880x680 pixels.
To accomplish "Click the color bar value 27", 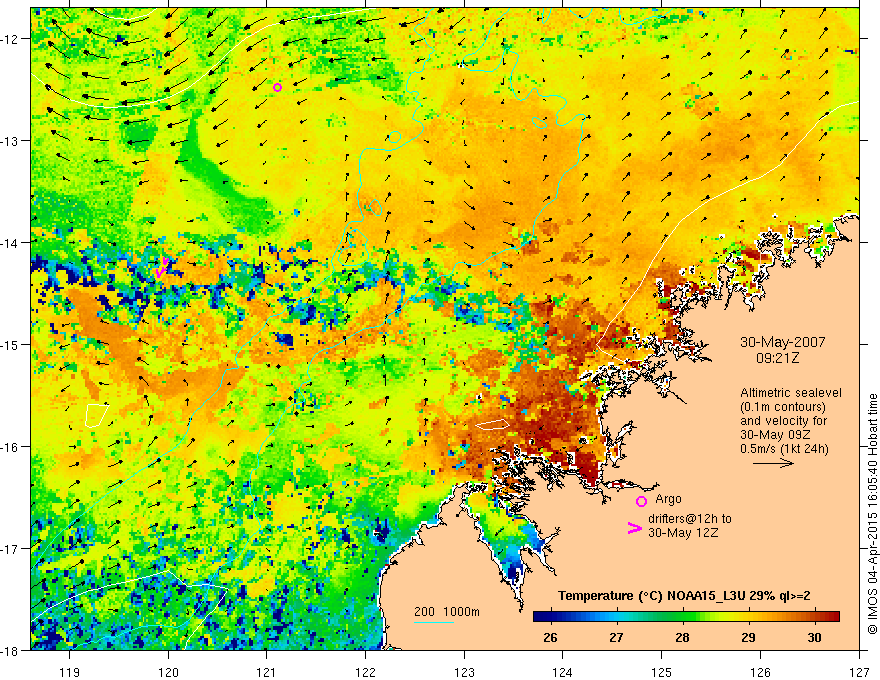I will click(616, 637).
